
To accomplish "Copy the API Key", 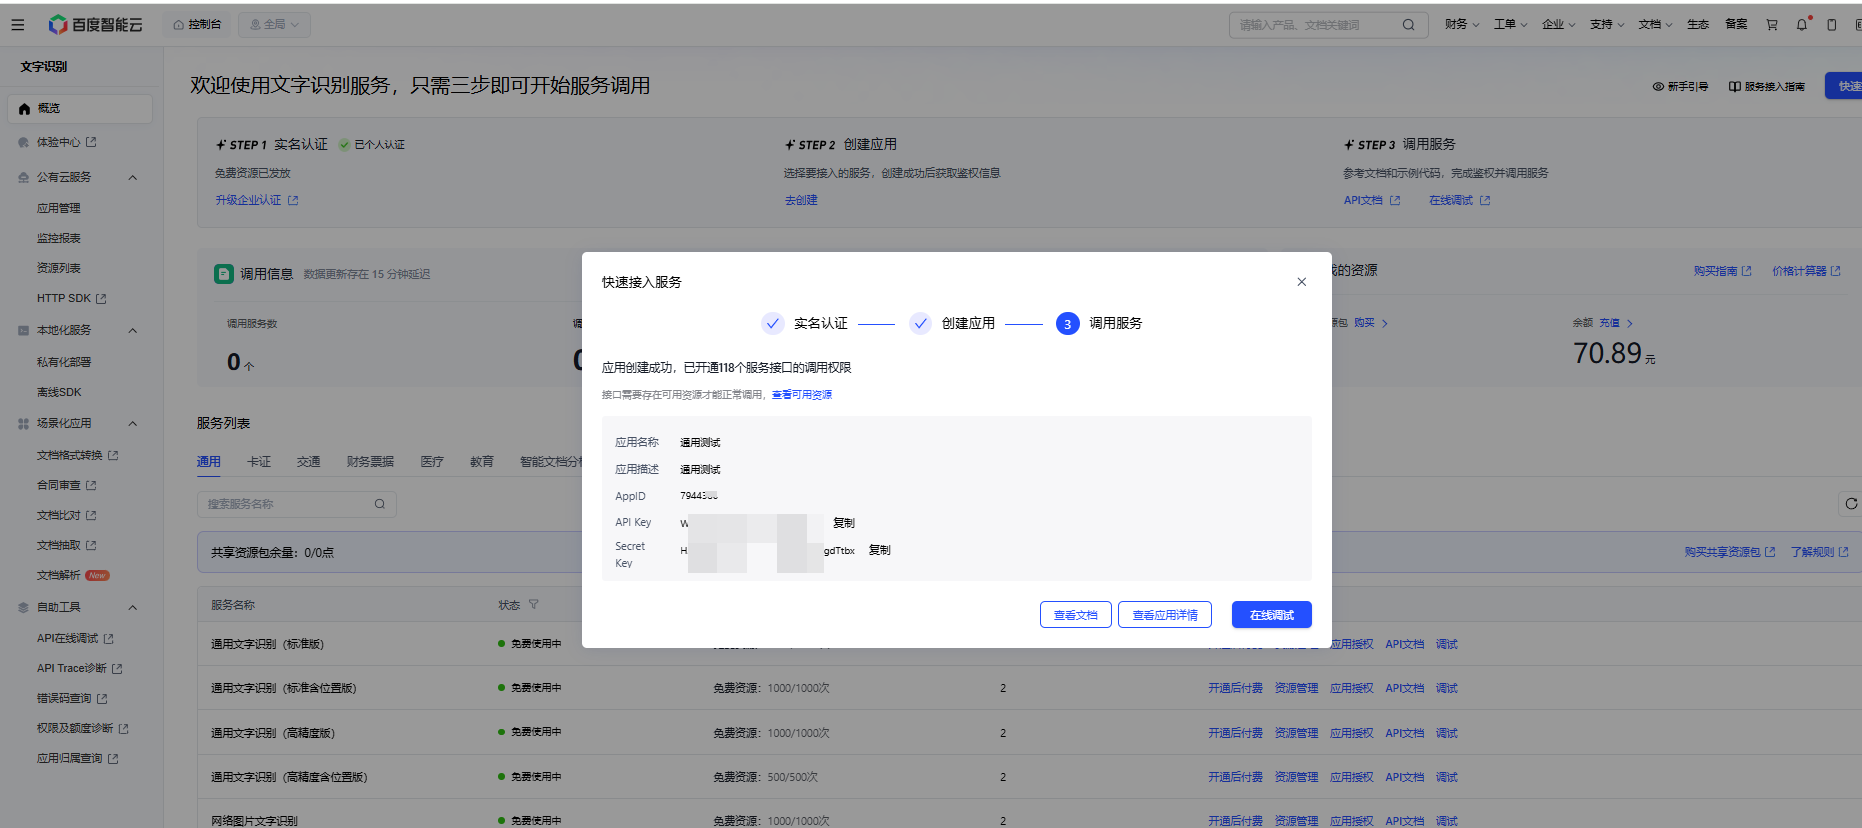I will [x=844, y=523].
